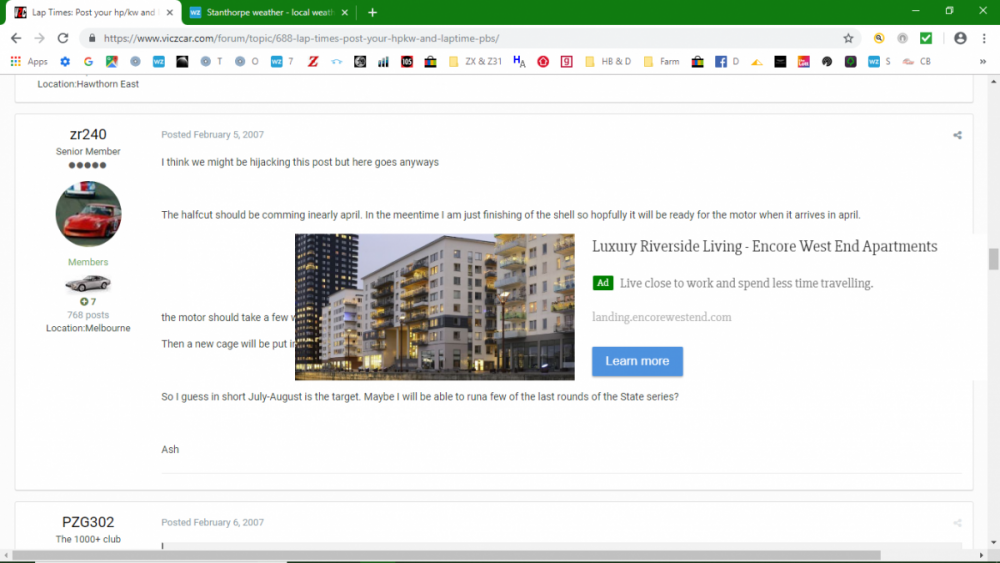
Task: Open the Google bookmark icon
Action: (88, 61)
